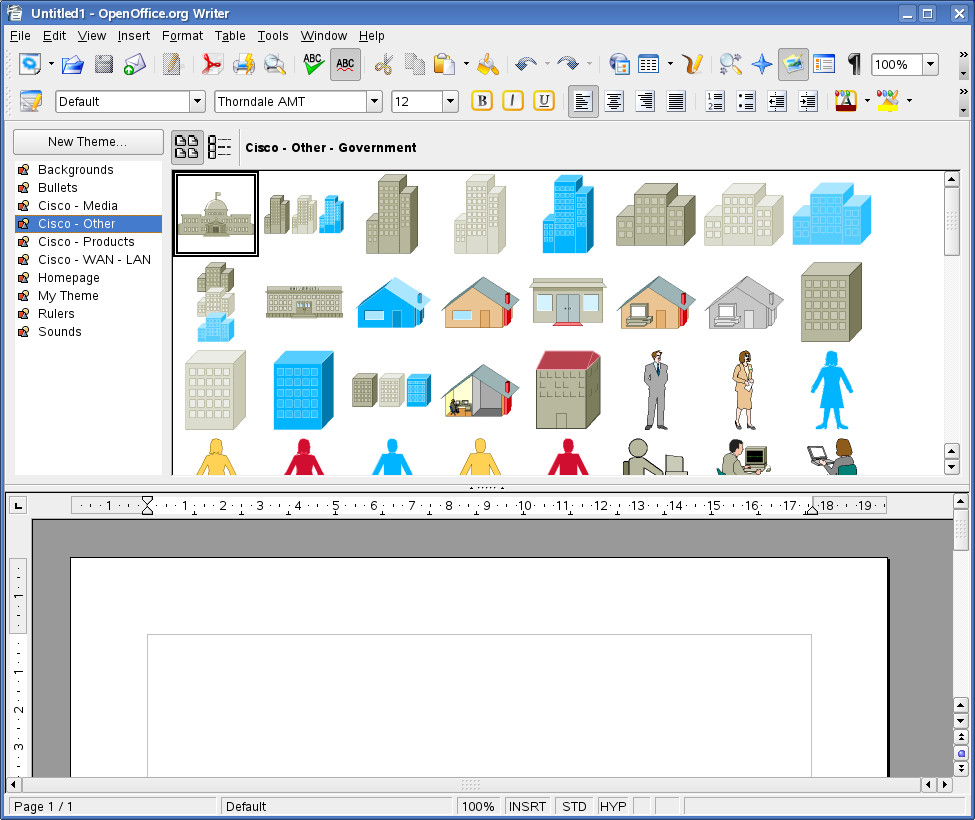Expand the Font Color dropdown arrow
Viewport: 975px width, 820px height.
tap(867, 101)
